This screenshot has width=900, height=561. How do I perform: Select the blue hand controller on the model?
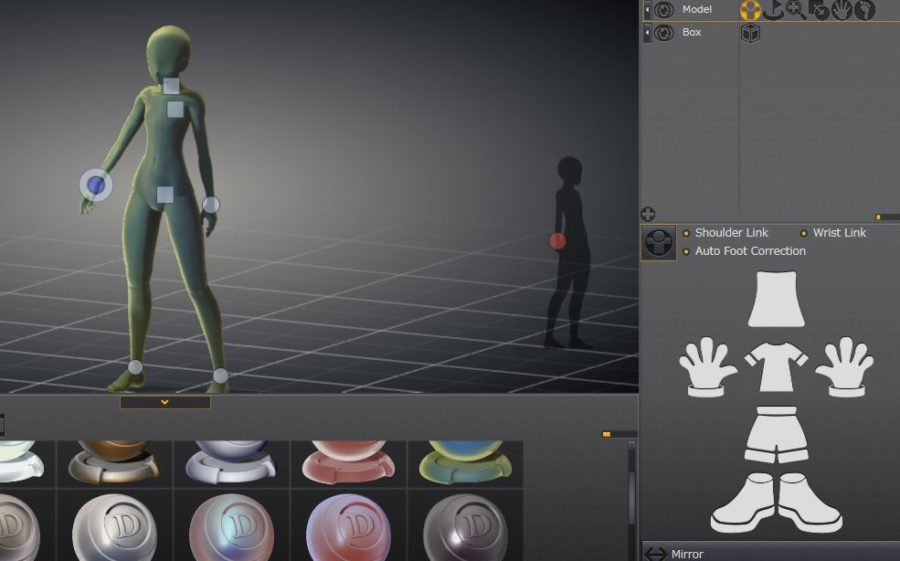pos(96,185)
